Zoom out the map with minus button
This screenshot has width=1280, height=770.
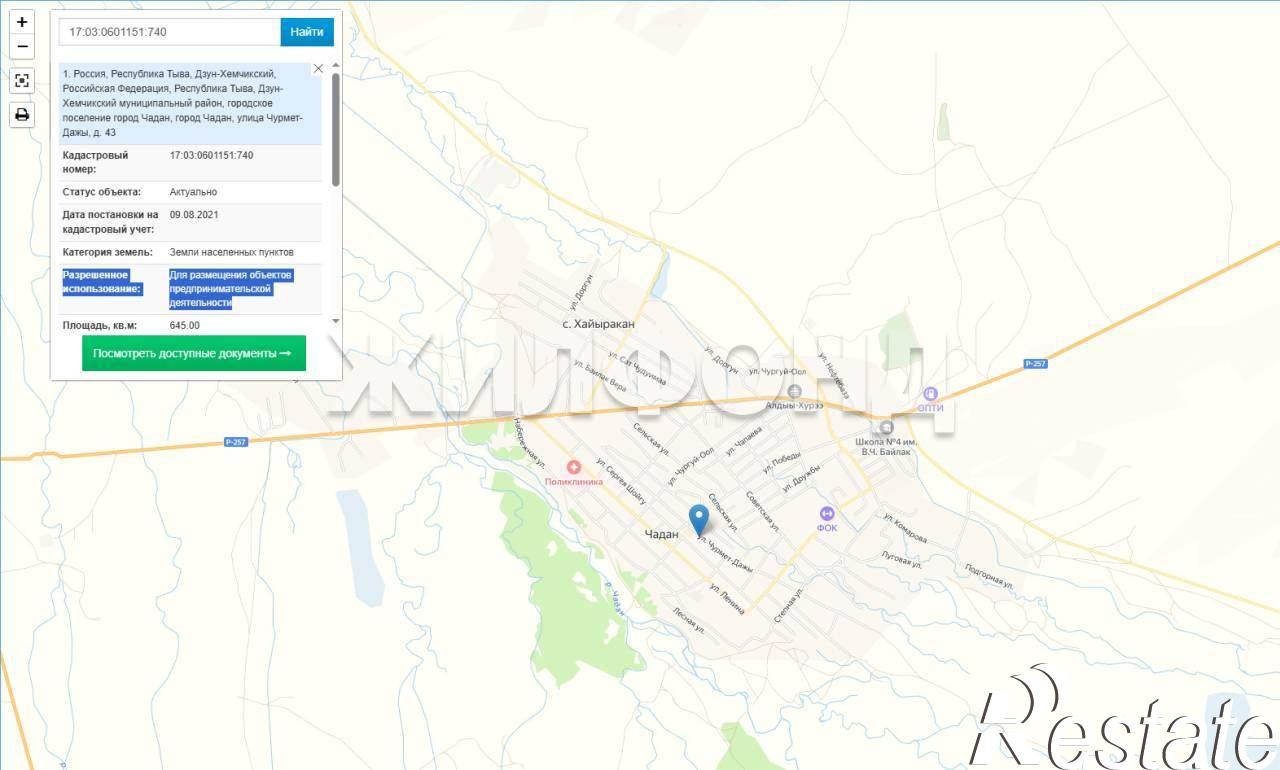click(22, 47)
